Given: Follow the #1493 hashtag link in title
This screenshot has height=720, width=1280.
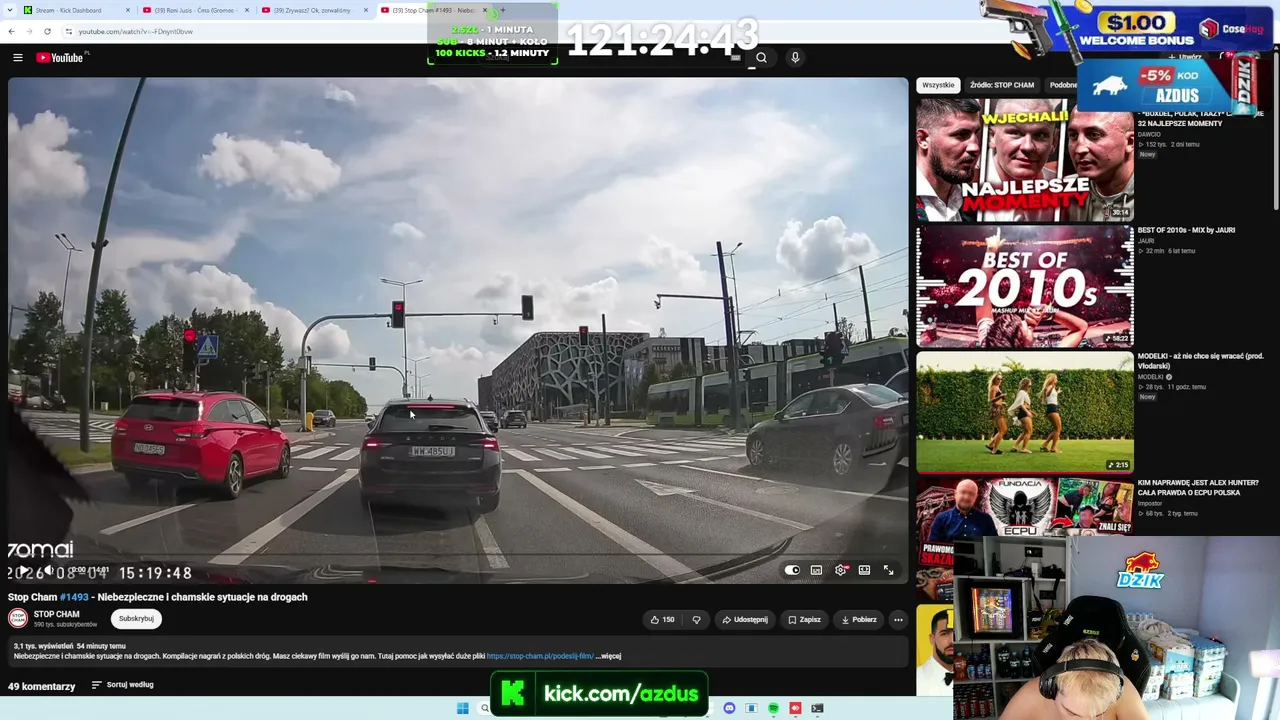Looking at the screenshot, I should (x=74, y=597).
